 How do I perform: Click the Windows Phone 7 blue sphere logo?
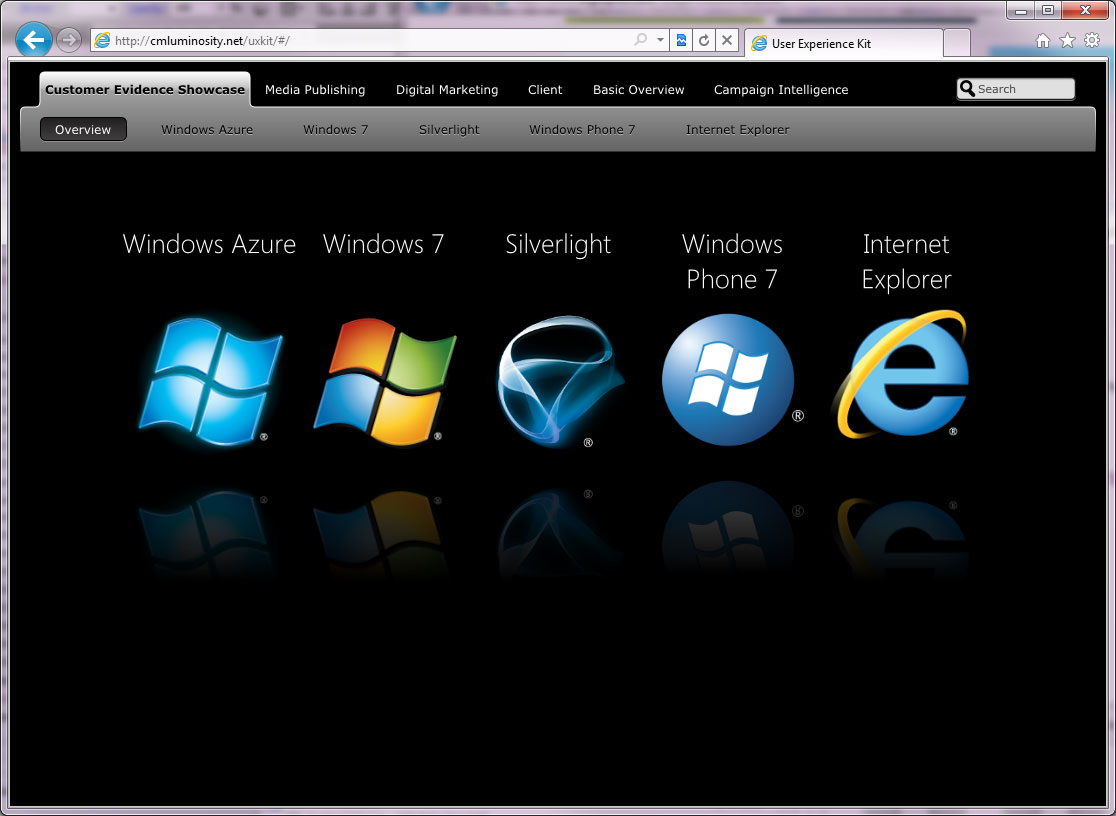click(729, 380)
